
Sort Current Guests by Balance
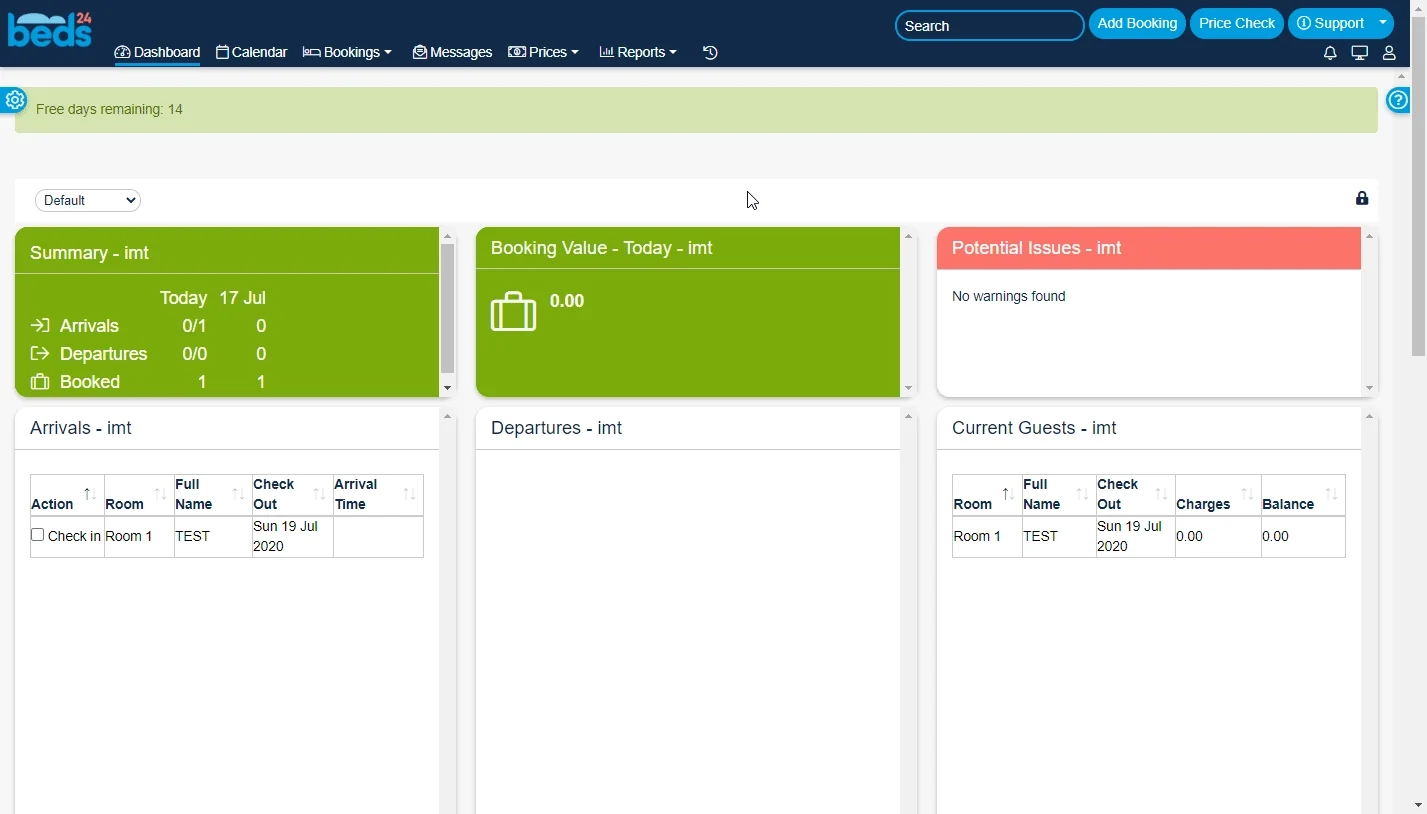pyautogui.click(x=1303, y=495)
